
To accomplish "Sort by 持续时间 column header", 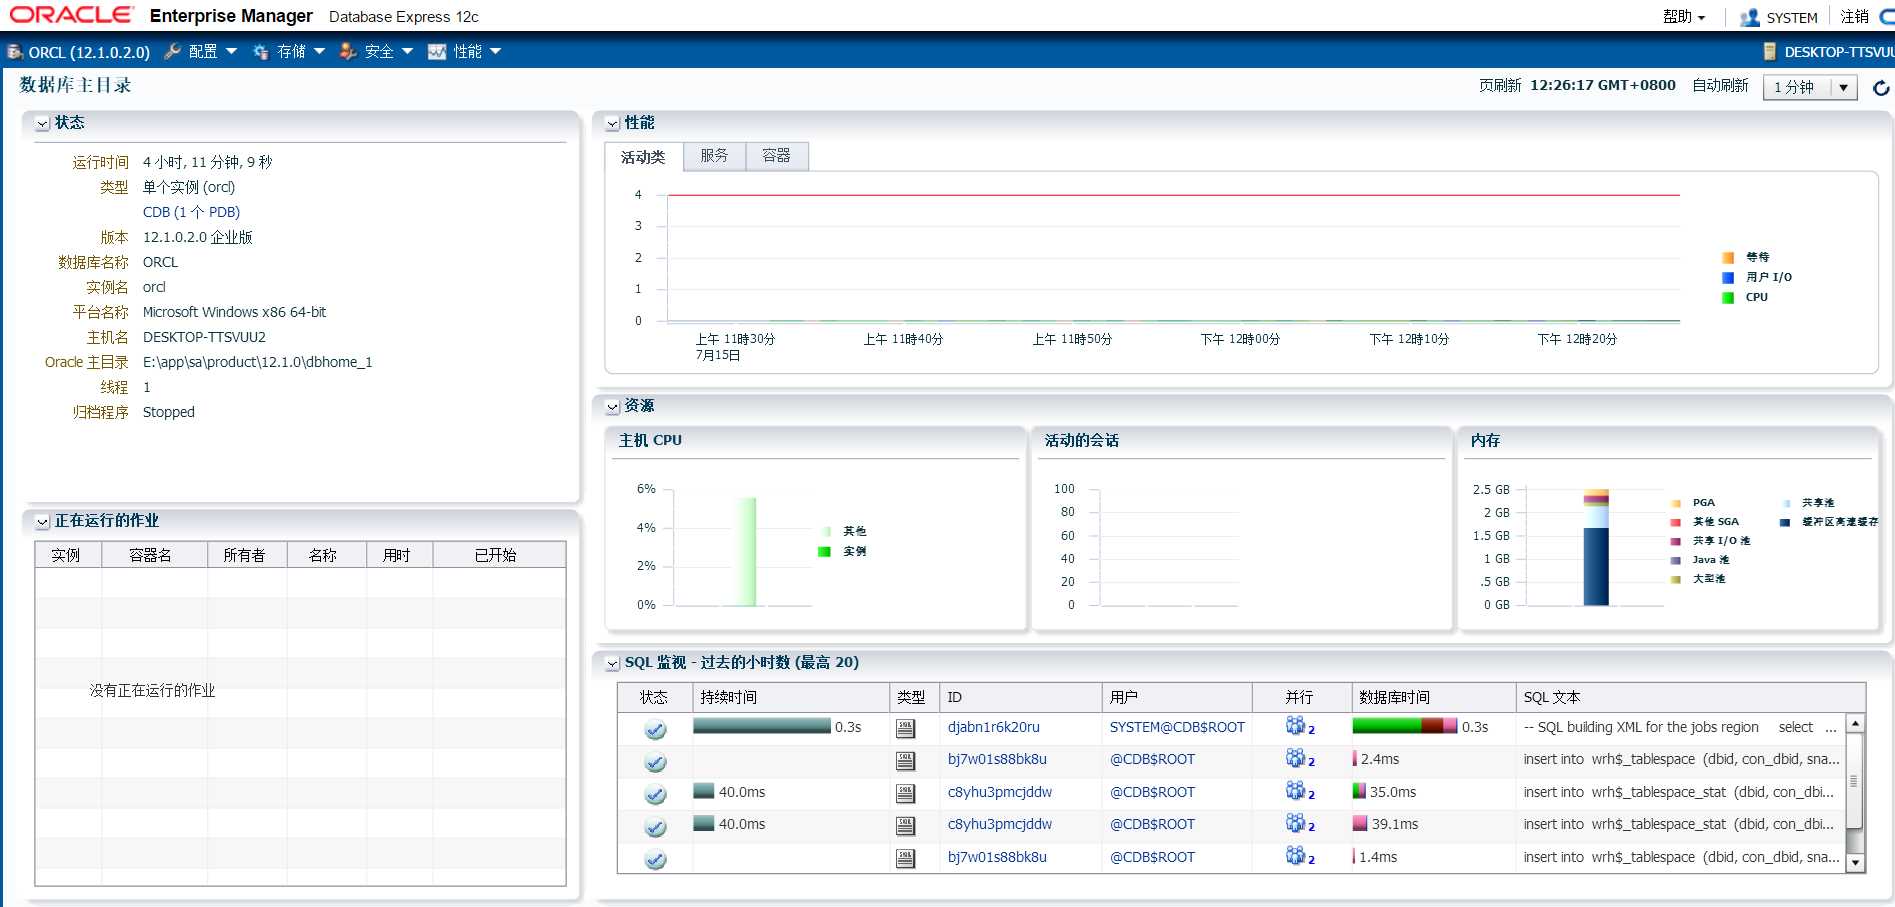I will coord(791,697).
